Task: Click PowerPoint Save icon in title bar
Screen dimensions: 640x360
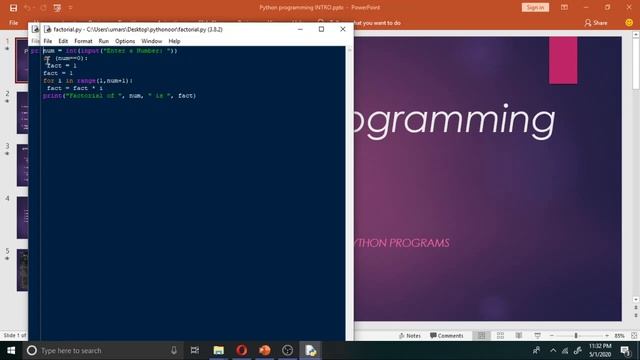Action: (x=13, y=8)
